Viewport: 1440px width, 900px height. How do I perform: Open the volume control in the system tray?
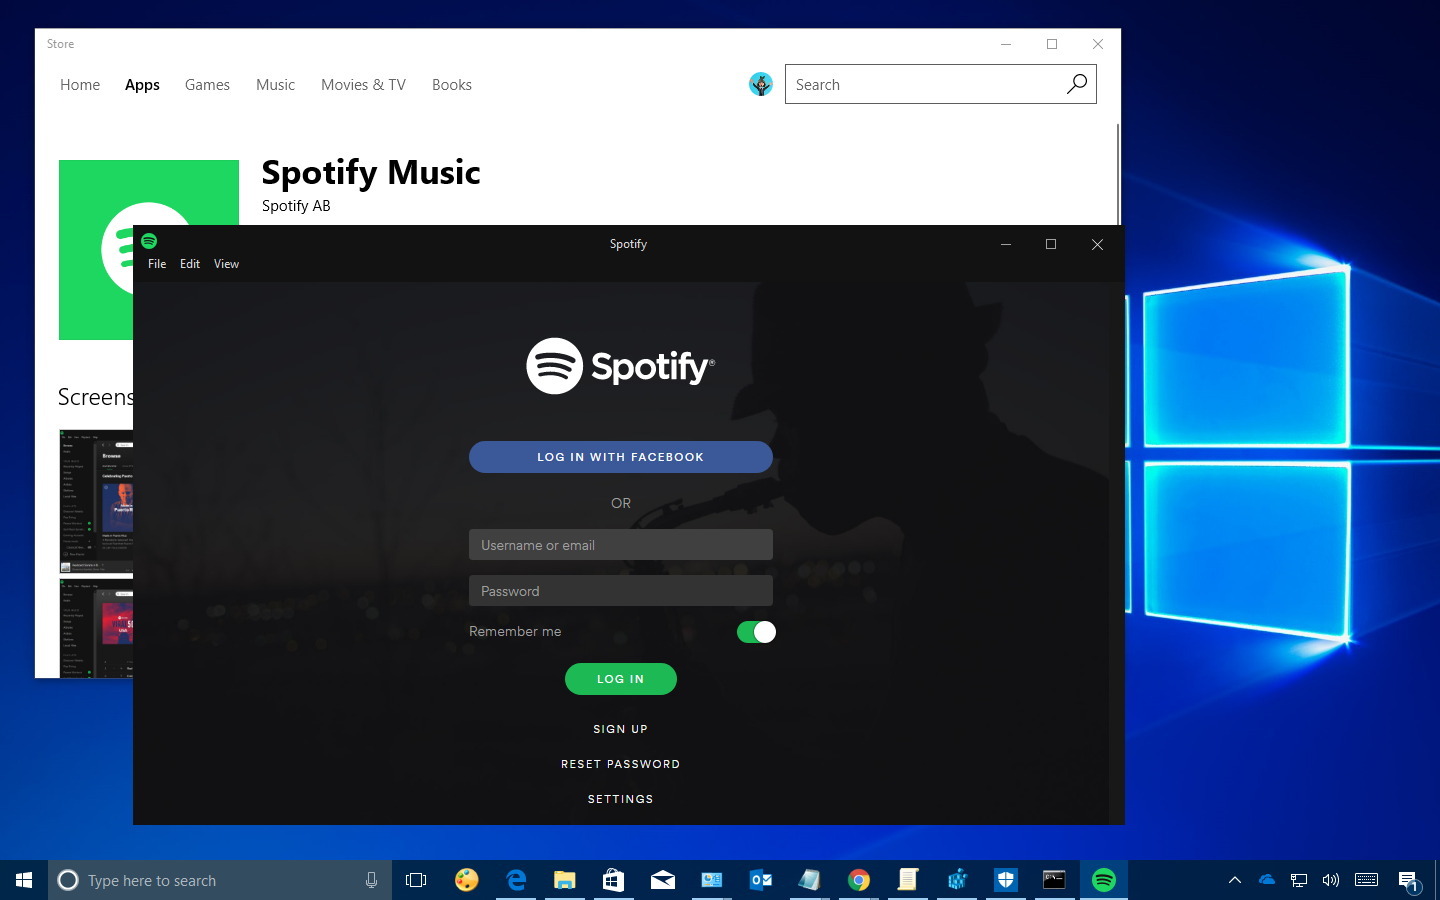[x=1331, y=880]
